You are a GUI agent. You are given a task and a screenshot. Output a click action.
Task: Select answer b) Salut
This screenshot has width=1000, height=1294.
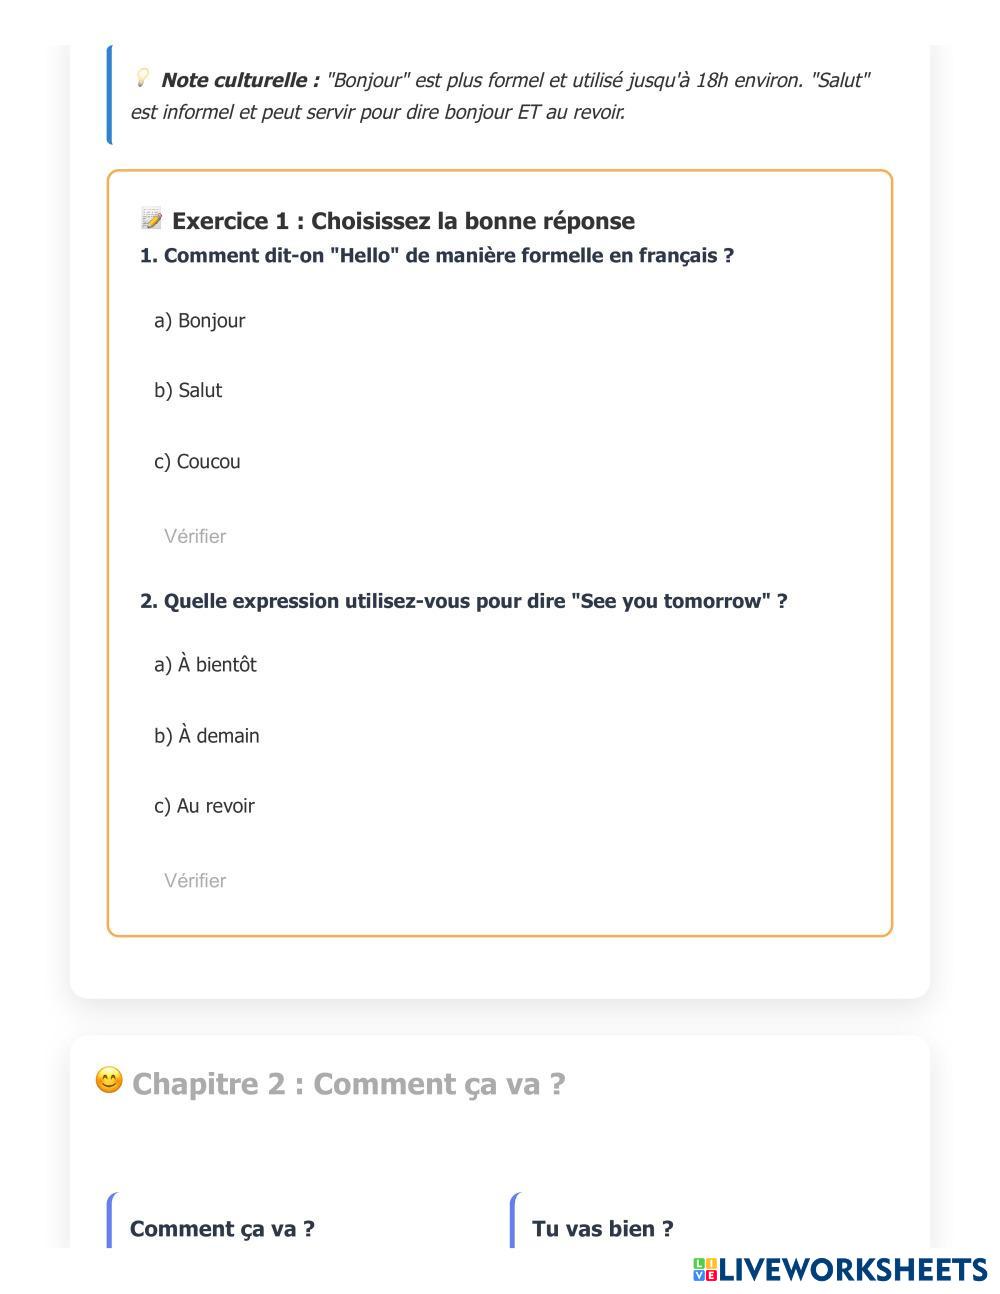[x=188, y=391]
